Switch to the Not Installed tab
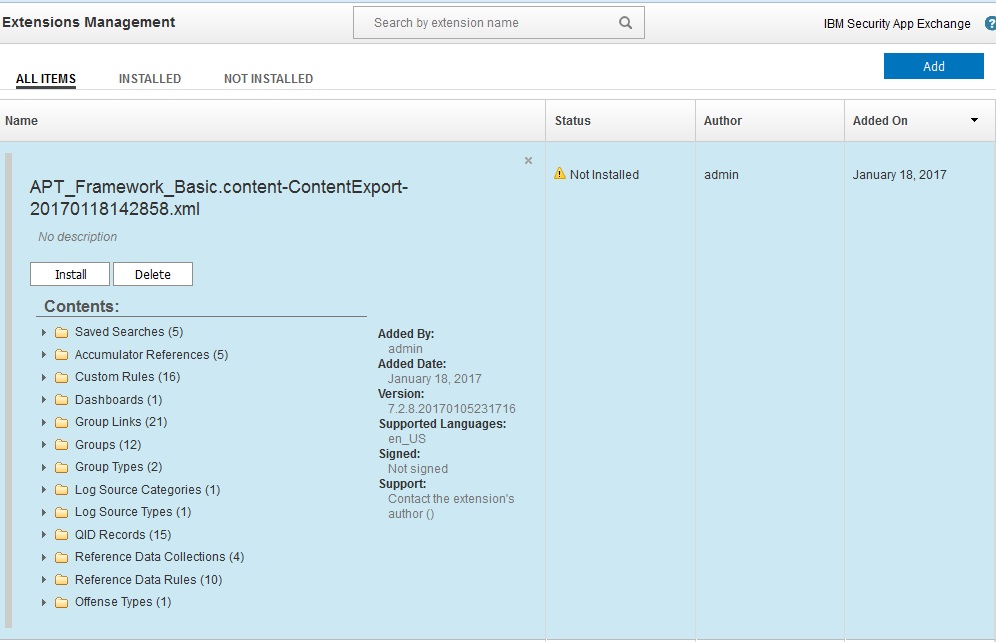The height and width of the screenshot is (642, 996). [268, 79]
